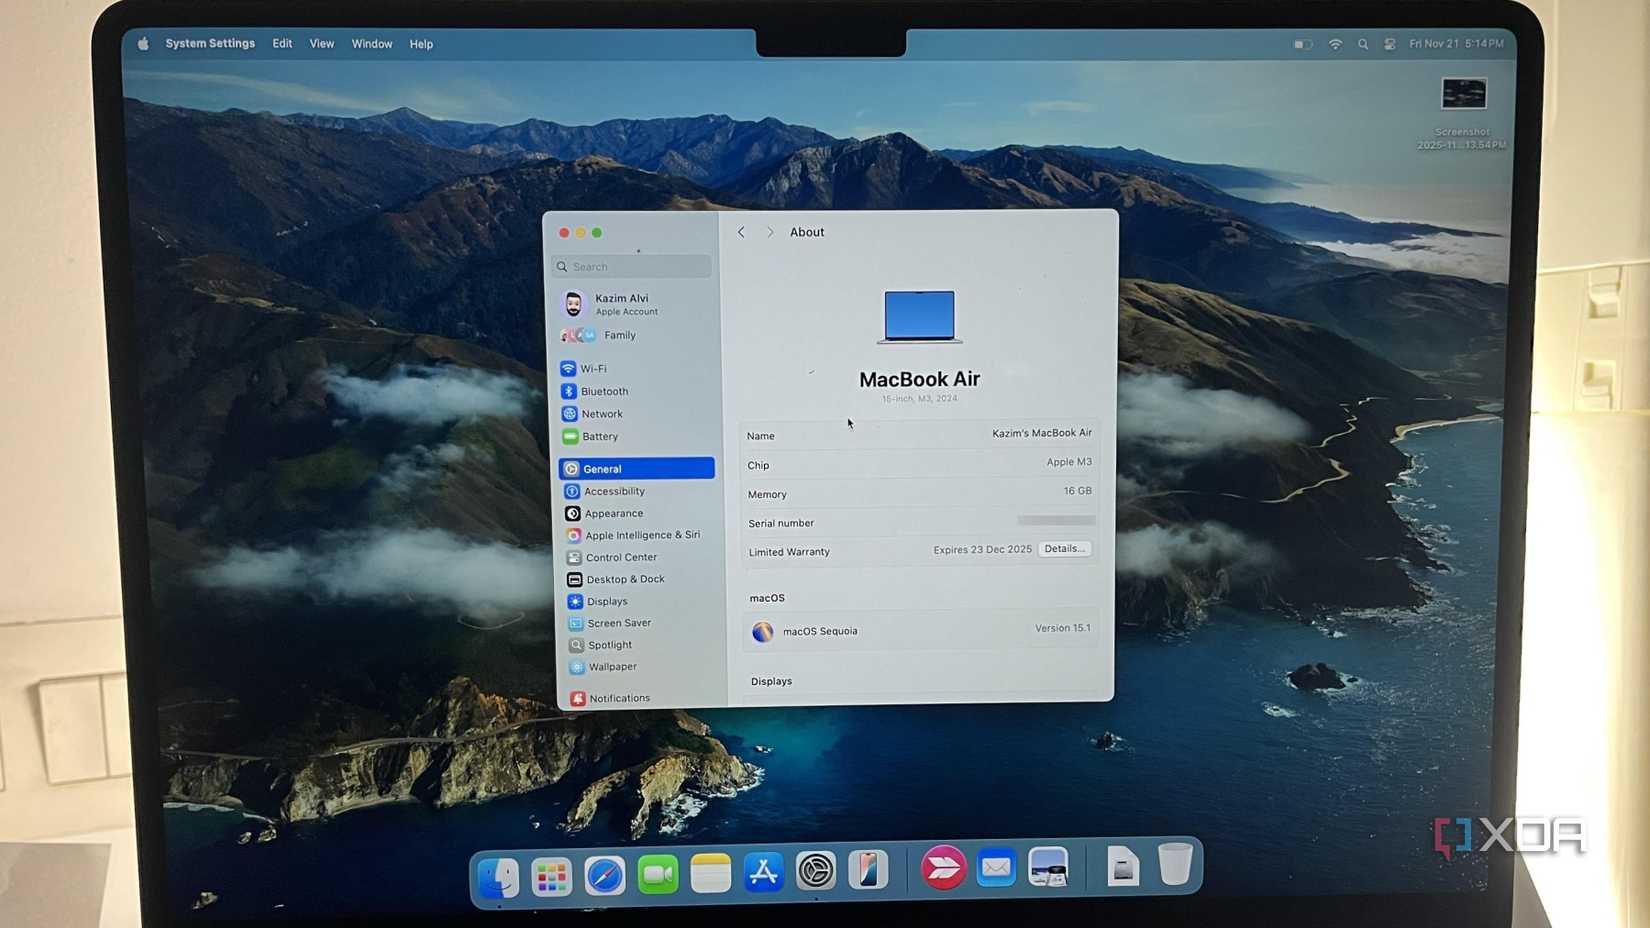The width and height of the screenshot is (1650, 928).
Task: Click the warranty Details button
Action: 1064,549
